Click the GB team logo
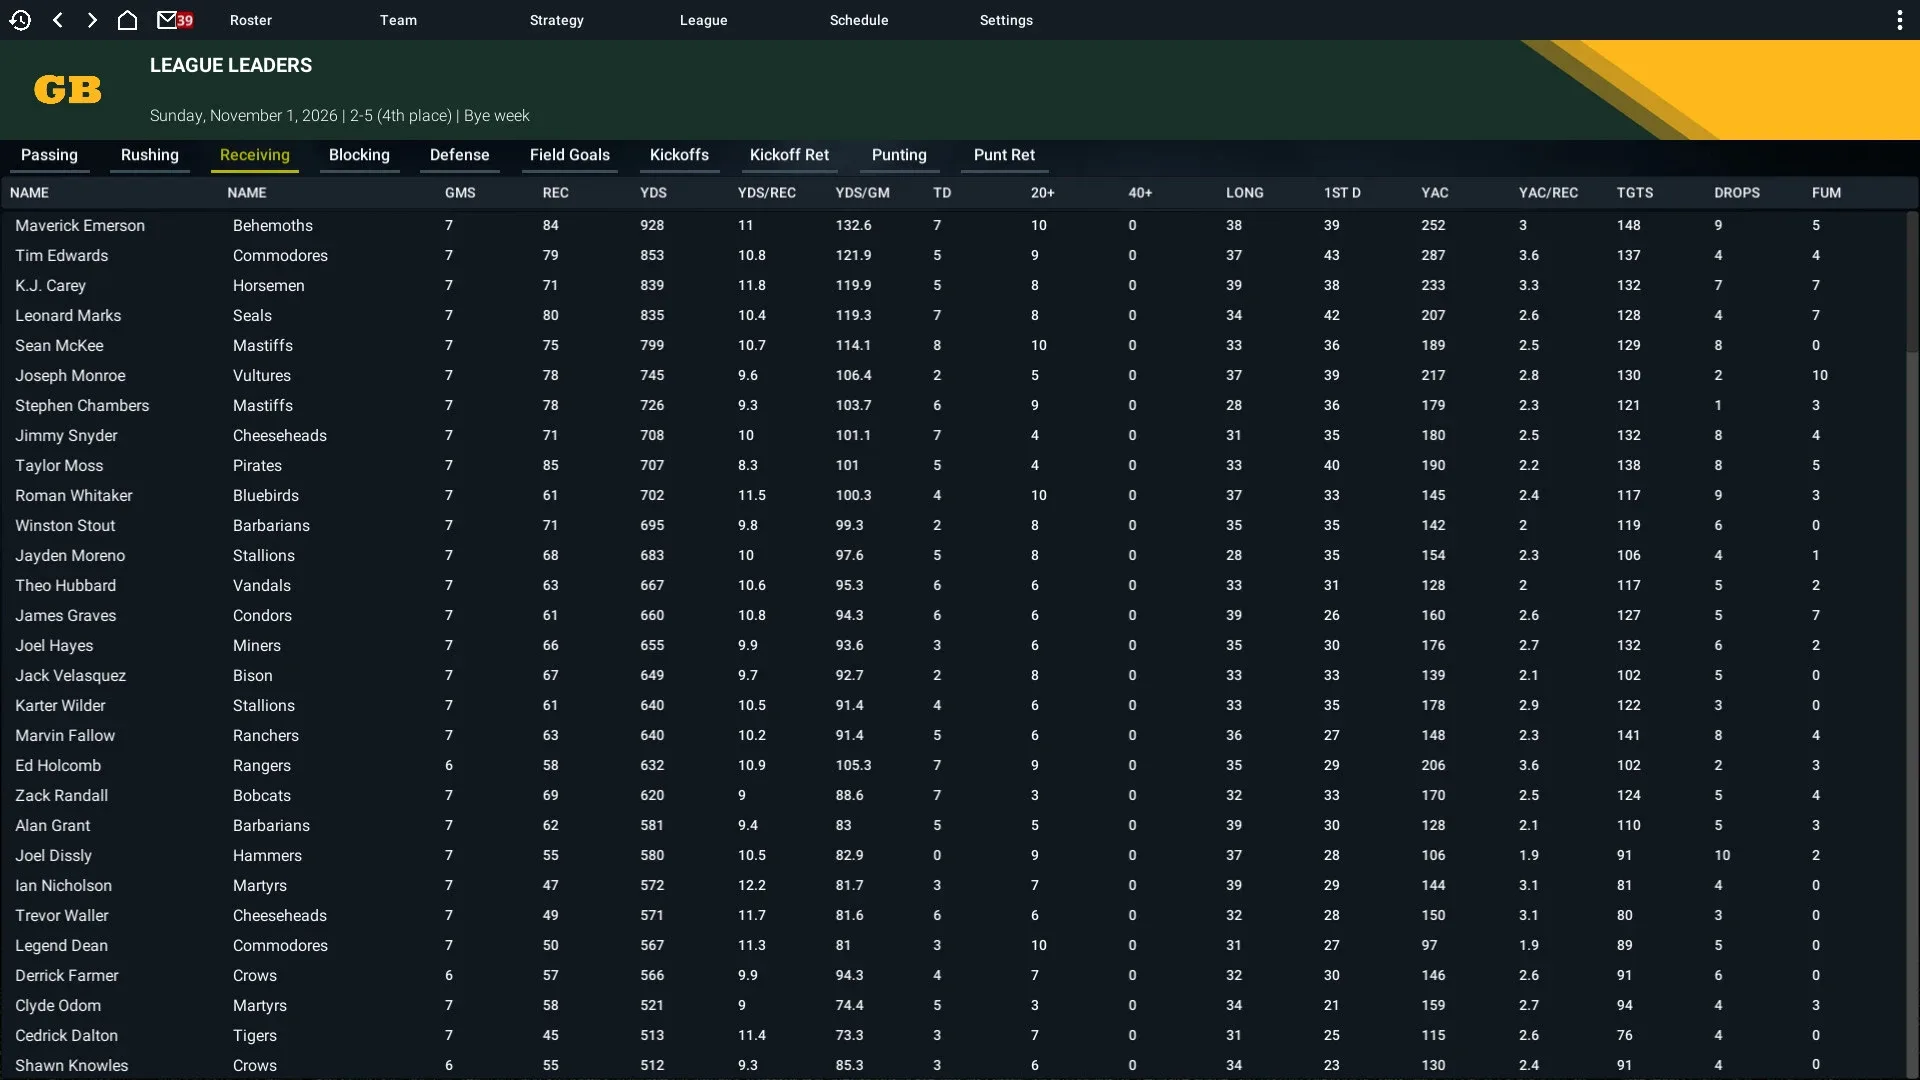 pyautogui.click(x=68, y=90)
